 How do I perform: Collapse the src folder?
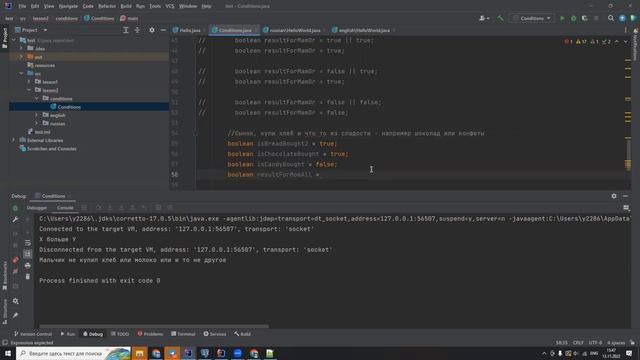21,73
